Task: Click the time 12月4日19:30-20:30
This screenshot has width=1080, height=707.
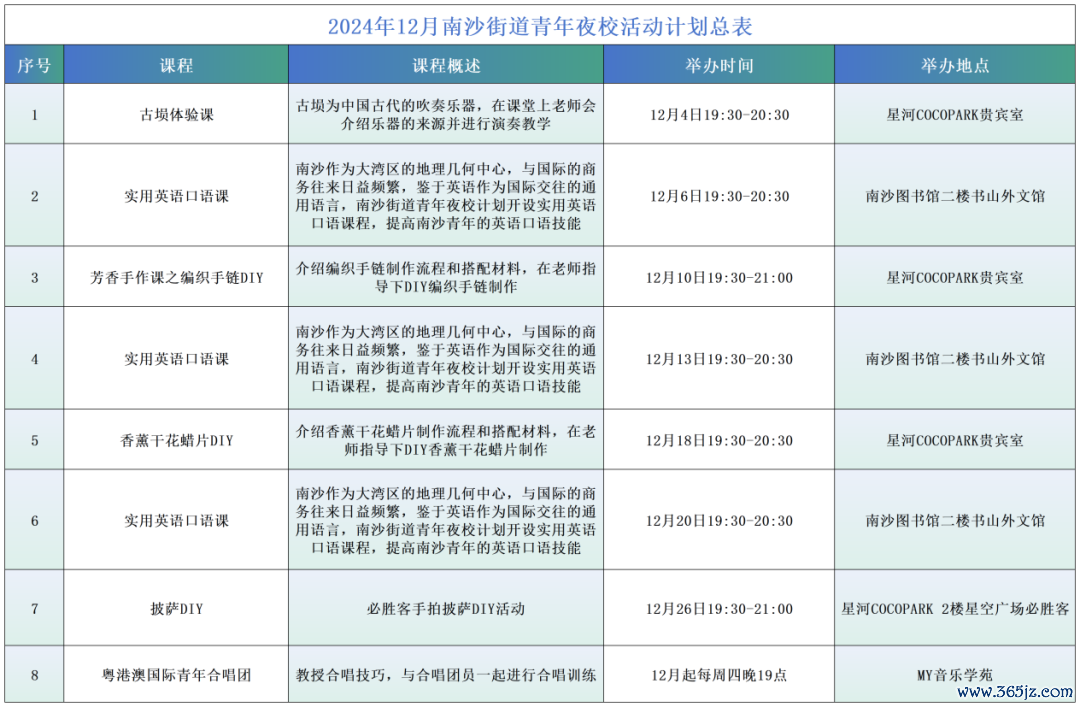Action: [x=719, y=114]
